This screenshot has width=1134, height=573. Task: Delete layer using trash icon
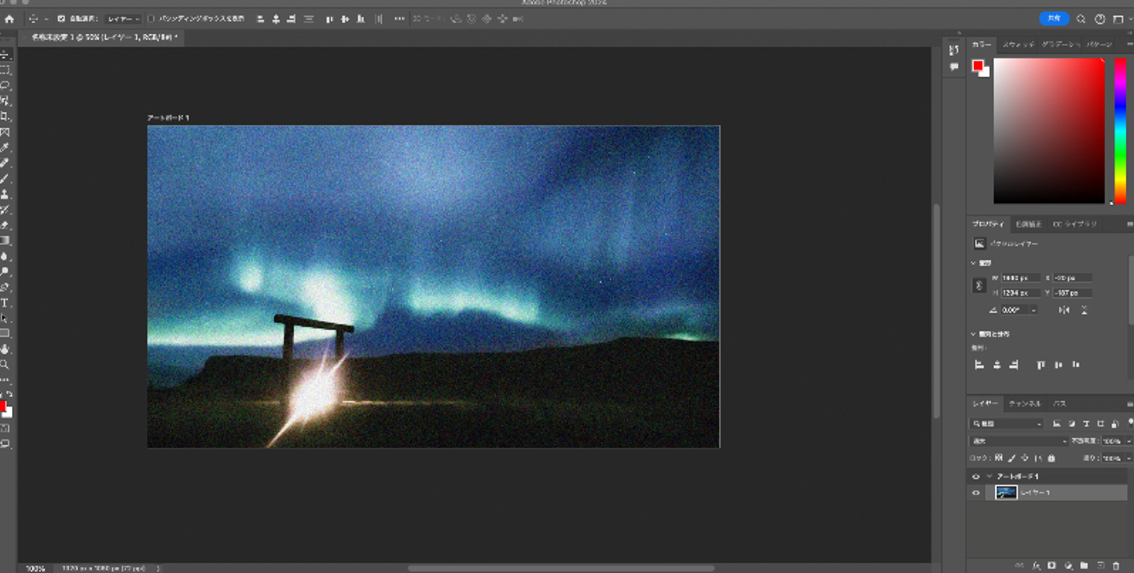pos(1116,566)
